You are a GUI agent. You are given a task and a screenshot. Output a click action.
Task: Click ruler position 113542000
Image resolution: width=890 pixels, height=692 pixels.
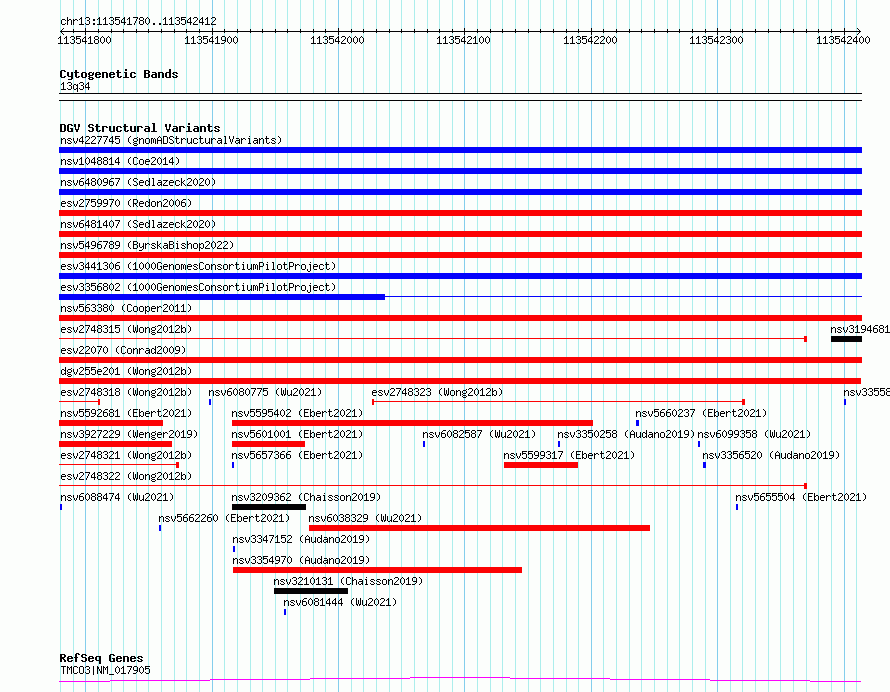[x=337, y=40]
